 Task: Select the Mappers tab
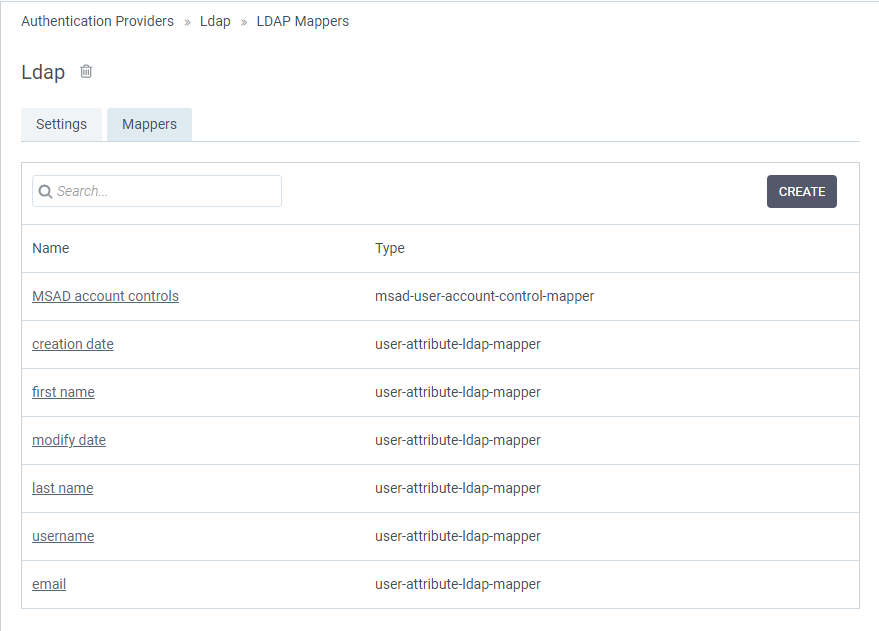click(149, 124)
